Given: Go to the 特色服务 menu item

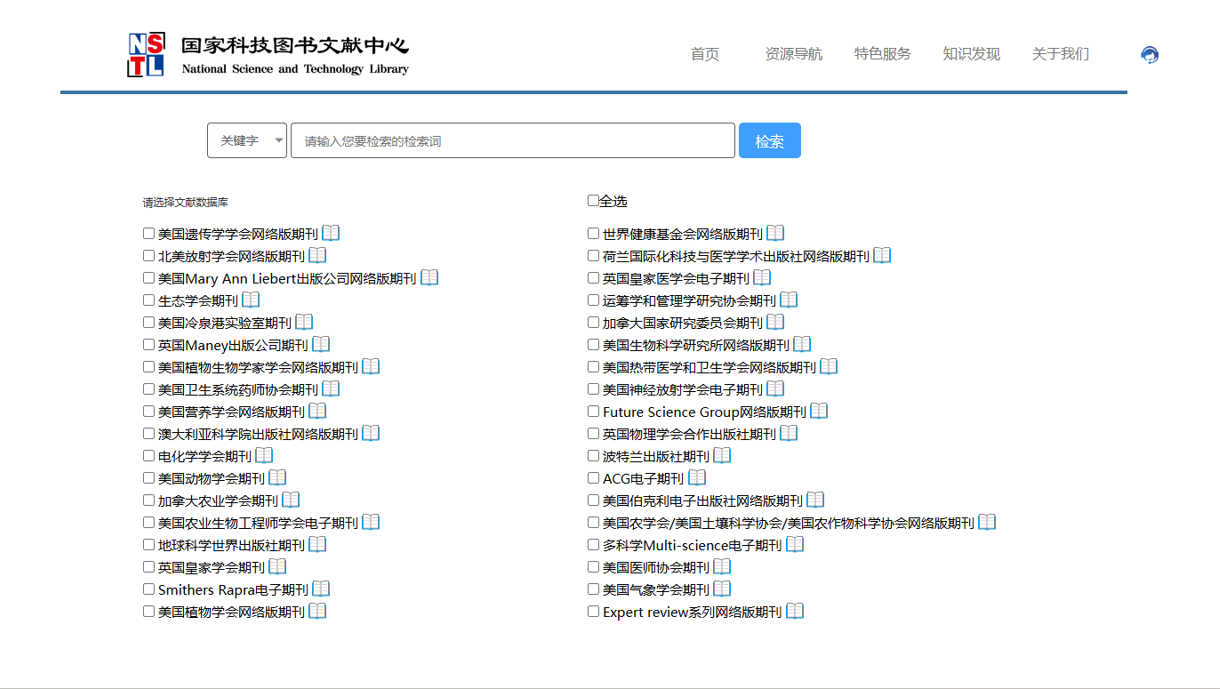Looking at the screenshot, I should coord(882,54).
